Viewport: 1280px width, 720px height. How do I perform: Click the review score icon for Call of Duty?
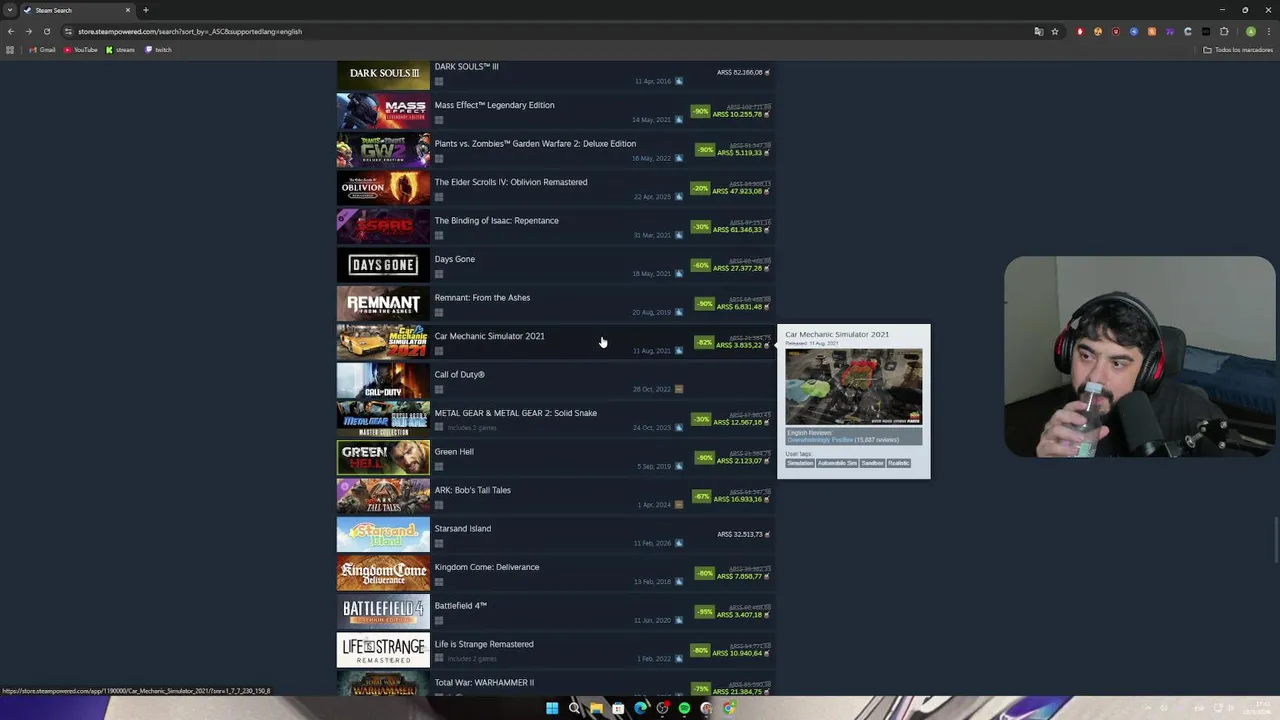click(x=679, y=389)
